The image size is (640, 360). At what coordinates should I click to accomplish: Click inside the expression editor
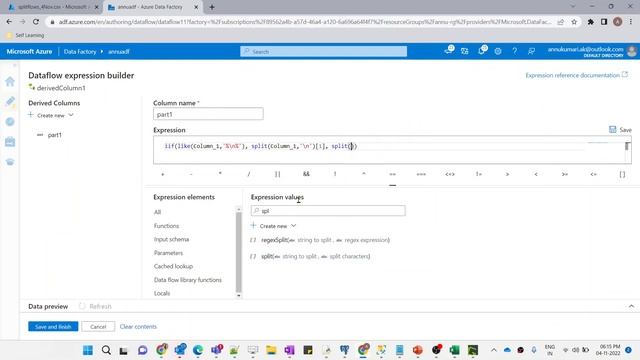pos(392,150)
